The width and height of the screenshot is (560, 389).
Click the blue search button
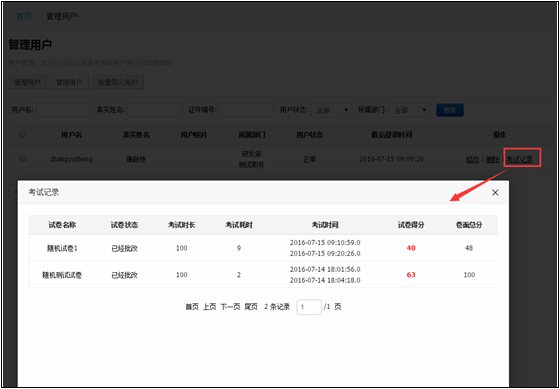pos(450,110)
